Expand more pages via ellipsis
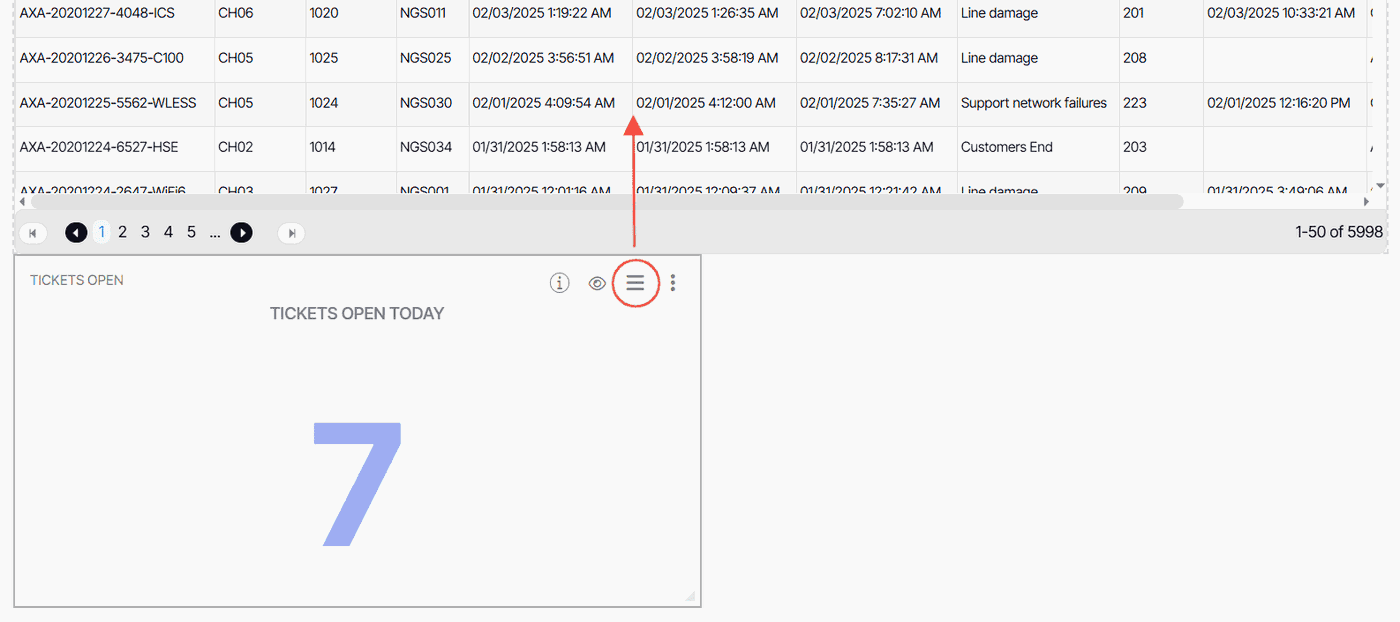This screenshot has height=622, width=1400. [215, 232]
